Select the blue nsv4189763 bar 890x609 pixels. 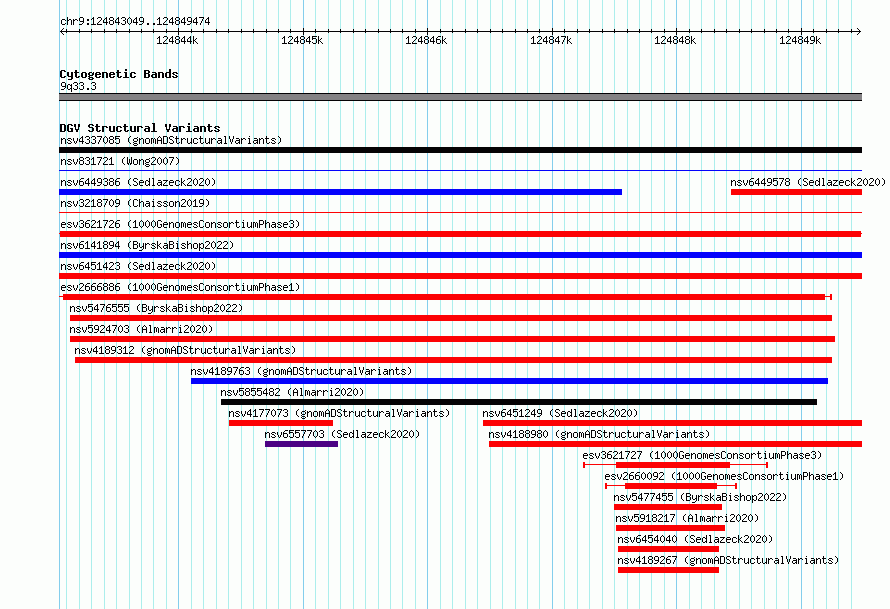click(x=509, y=381)
